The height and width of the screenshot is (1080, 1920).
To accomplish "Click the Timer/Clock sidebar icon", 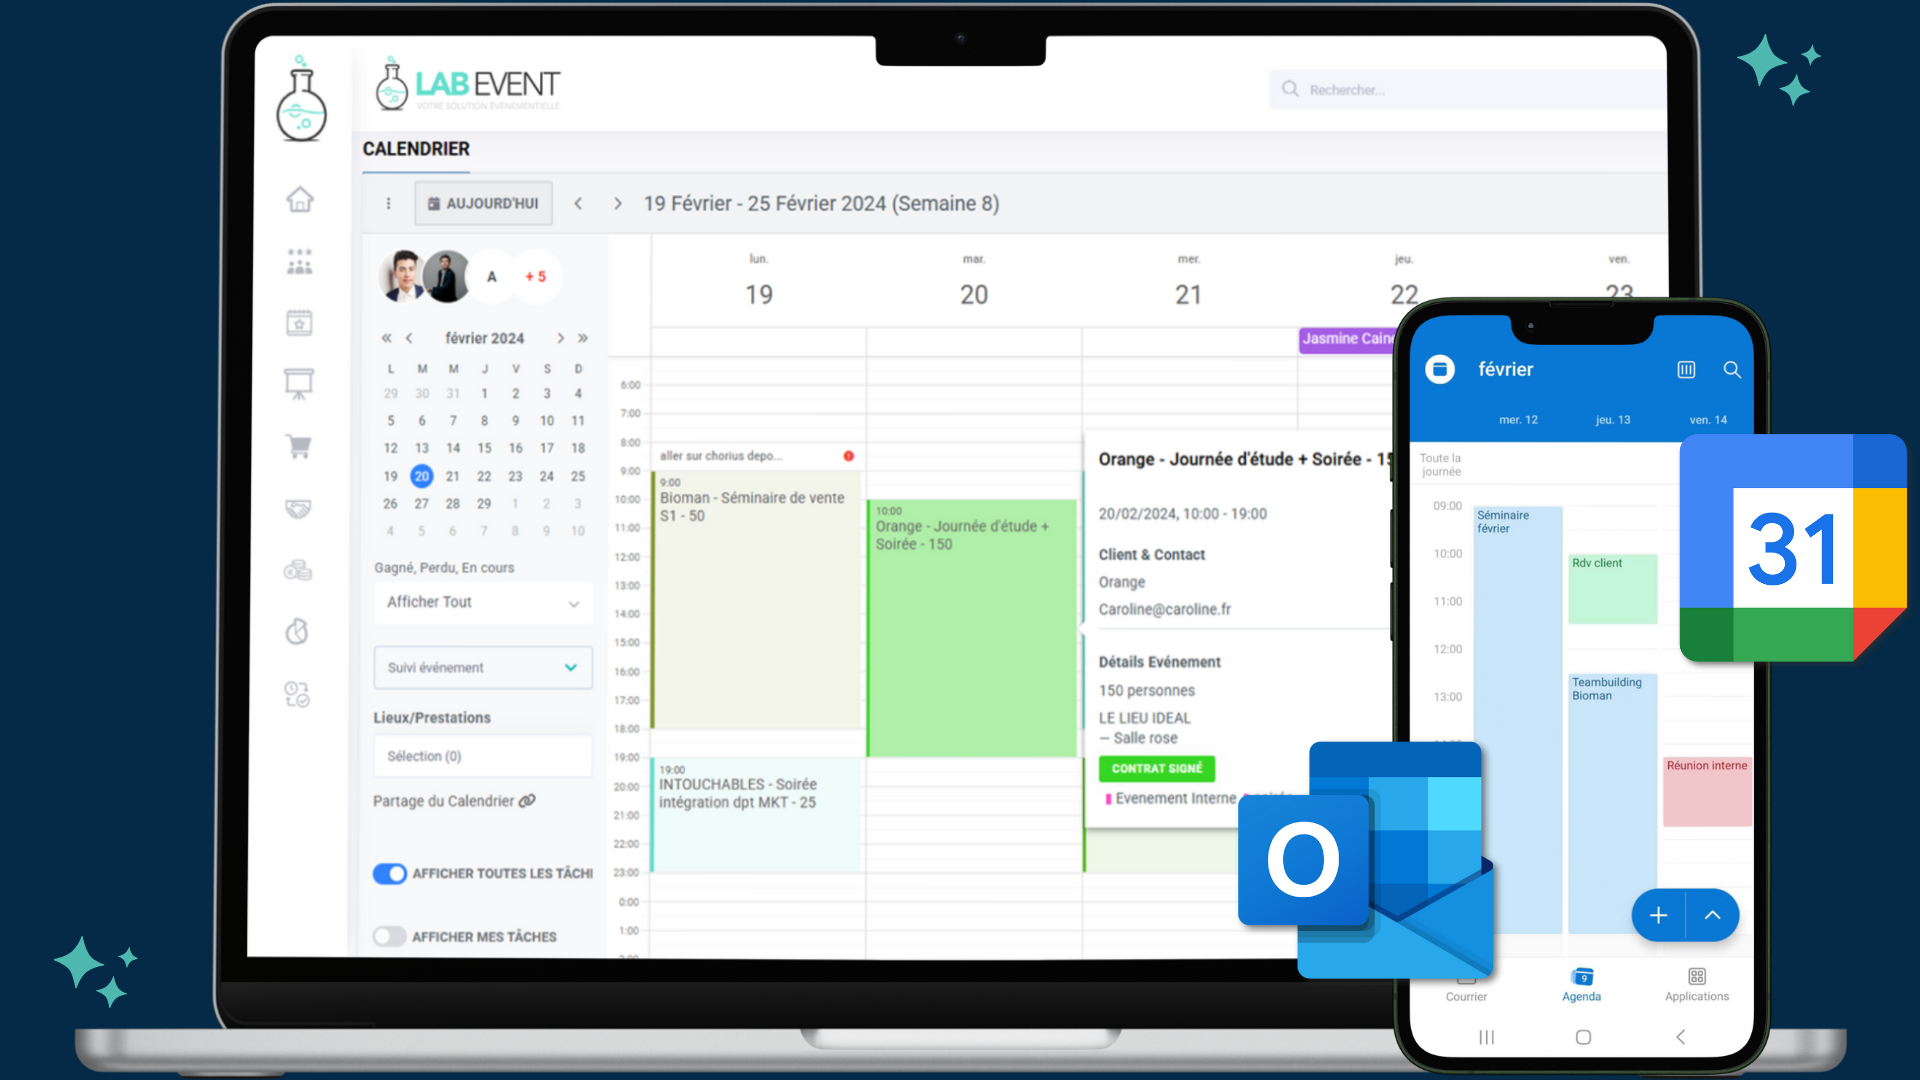I will pos(297,630).
